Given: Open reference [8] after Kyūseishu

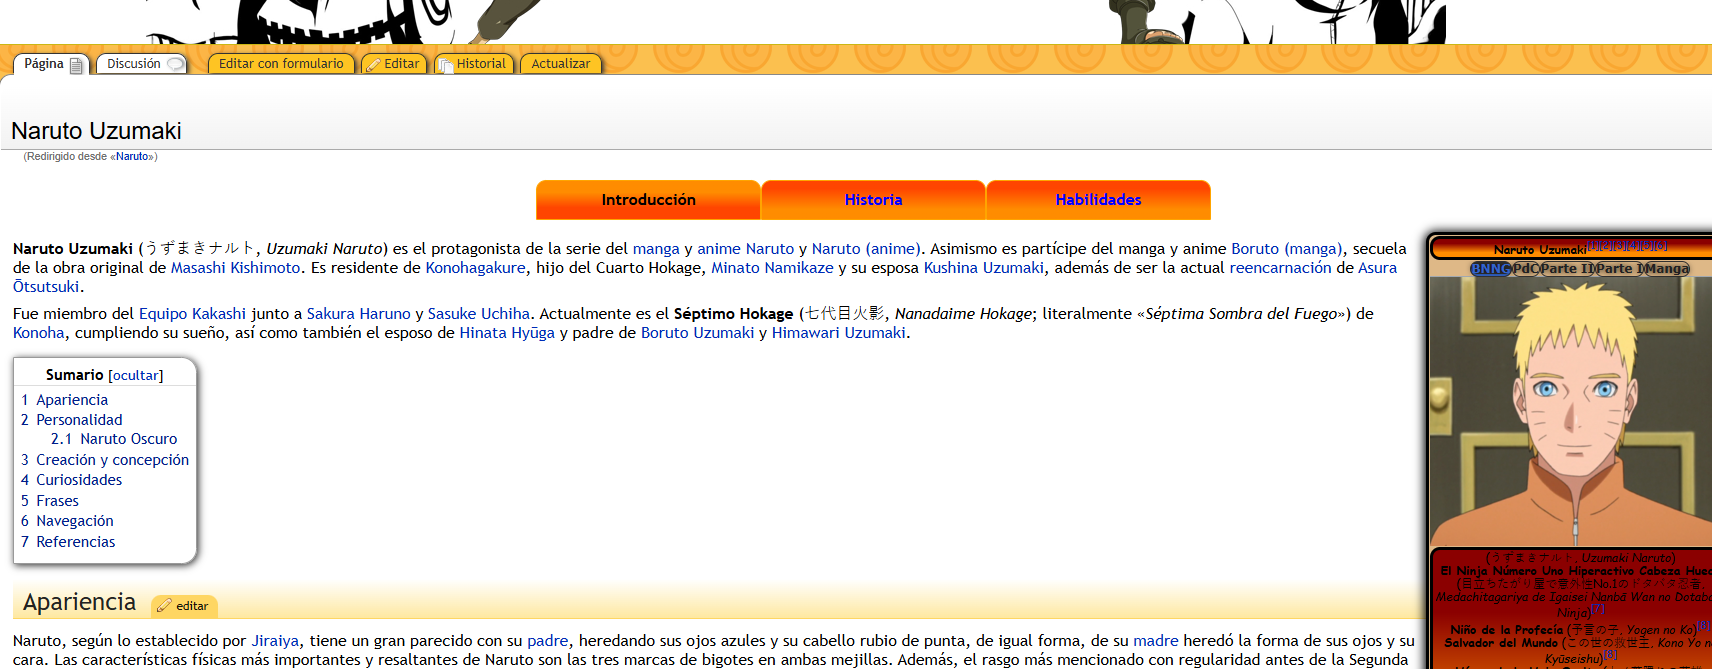Looking at the screenshot, I should tap(1610, 654).
